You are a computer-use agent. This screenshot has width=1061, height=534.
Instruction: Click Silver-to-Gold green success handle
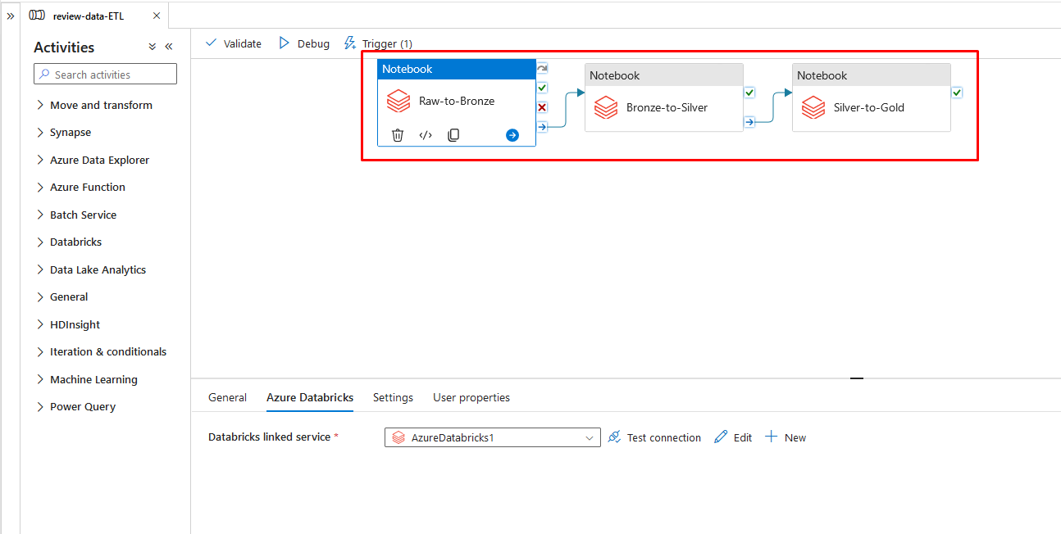(957, 93)
